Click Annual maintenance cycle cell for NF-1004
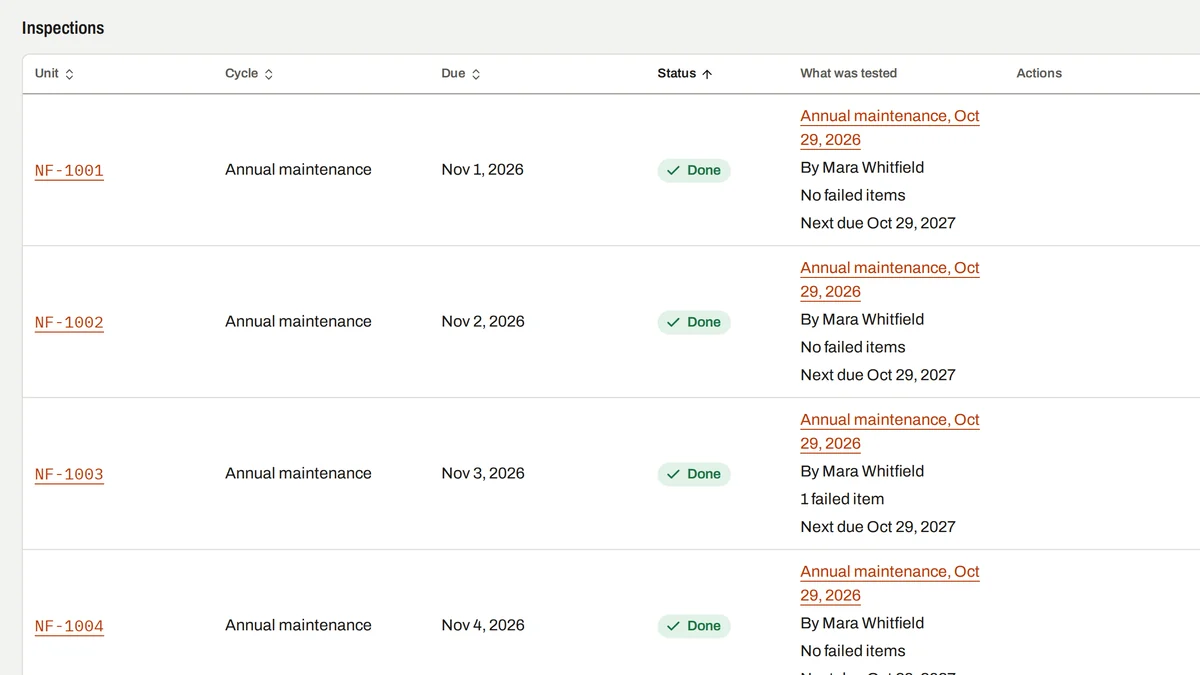1200x675 pixels. [298, 626]
